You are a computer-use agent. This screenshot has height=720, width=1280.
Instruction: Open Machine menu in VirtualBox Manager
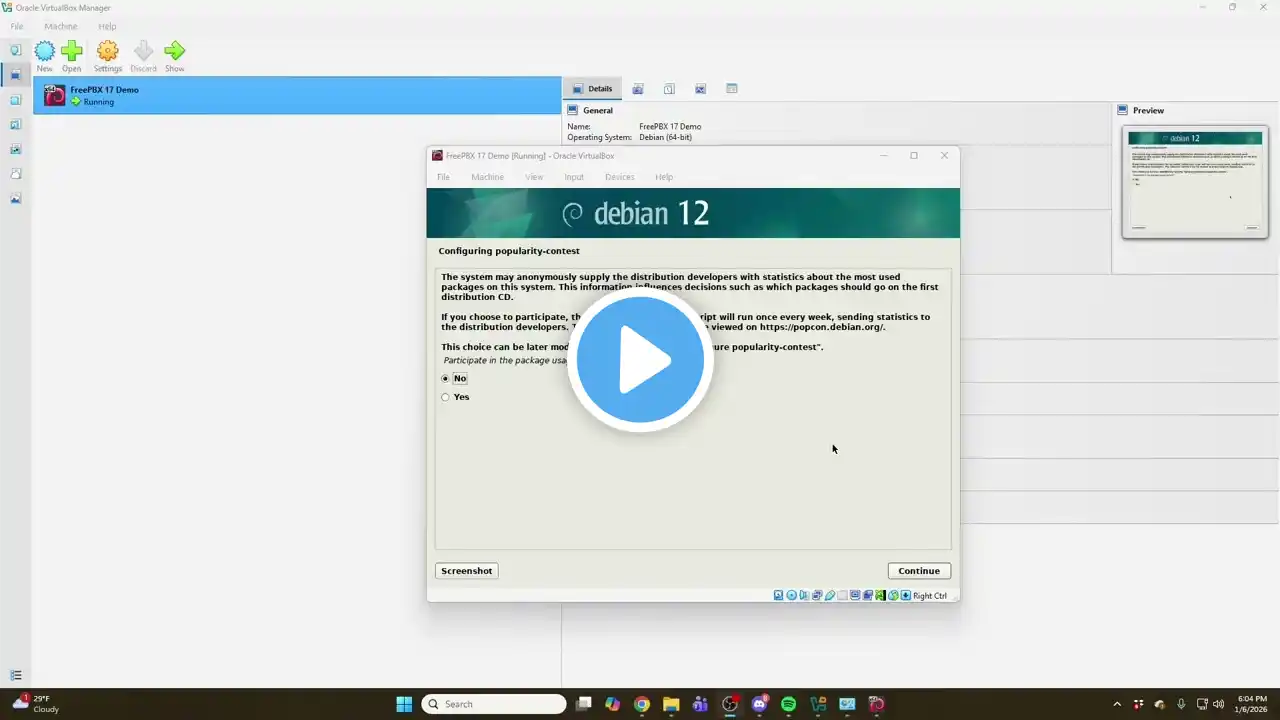point(61,27)
